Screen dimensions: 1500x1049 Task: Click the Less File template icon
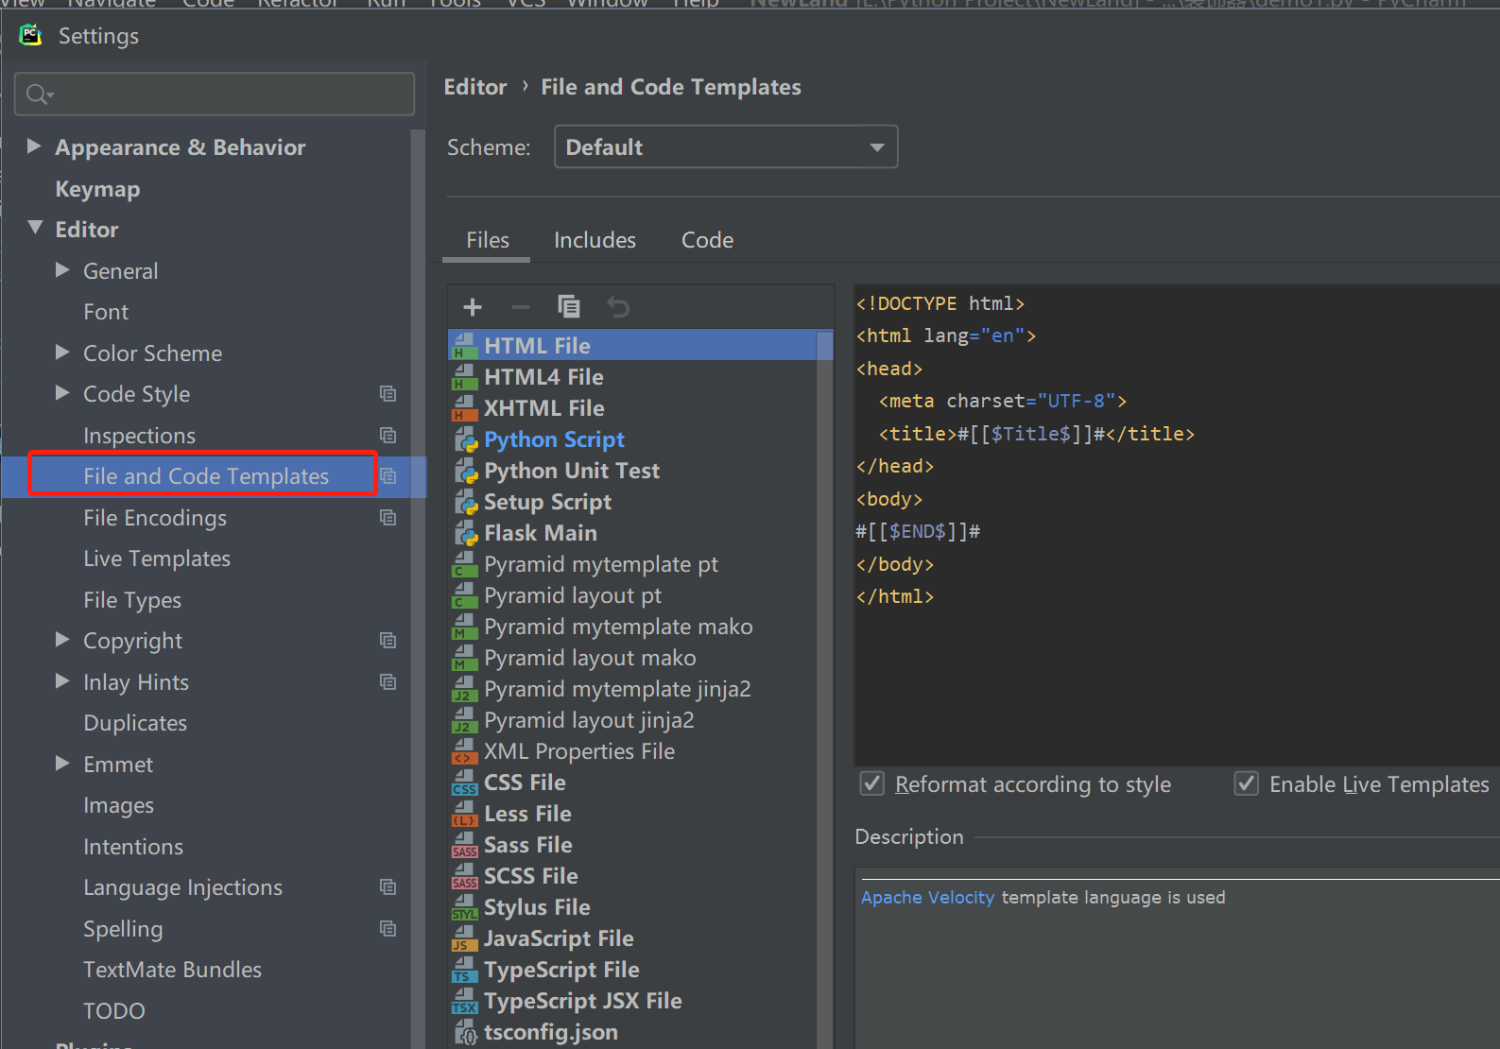pos(465,814)
